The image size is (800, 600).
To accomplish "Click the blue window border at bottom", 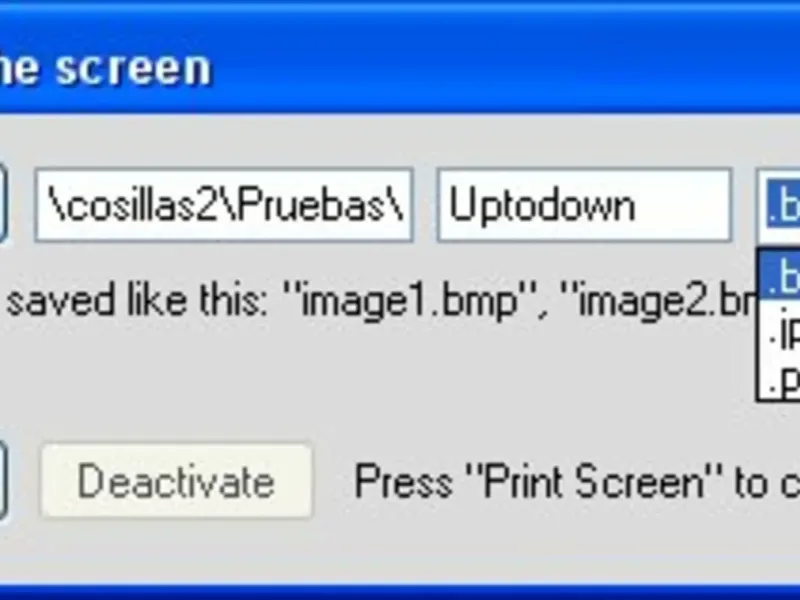I will (x=400, y=592).
